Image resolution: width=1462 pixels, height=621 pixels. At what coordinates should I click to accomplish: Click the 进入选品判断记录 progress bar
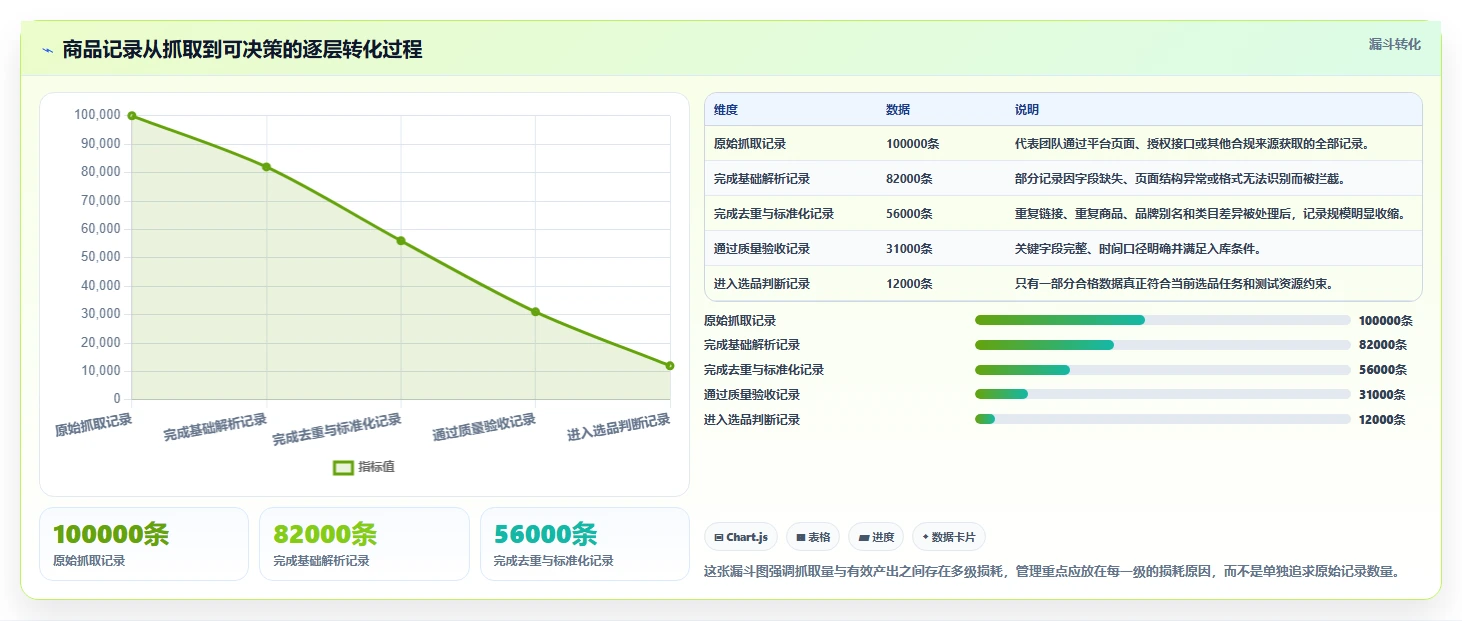[x=1162, y=420]
